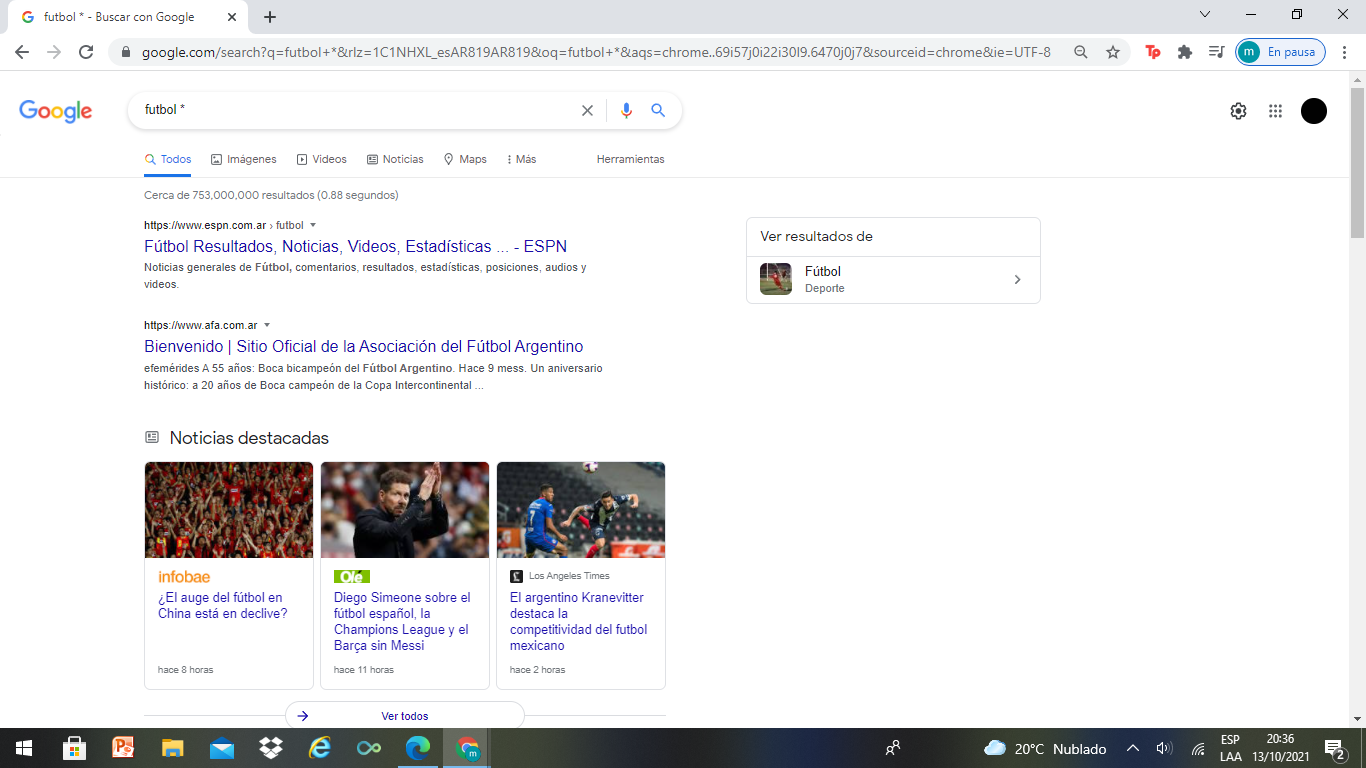Open Internet Explorer from the taskbar
Image resolution: width=1366 pixels, height=768 pixels.
click(319, 748)
